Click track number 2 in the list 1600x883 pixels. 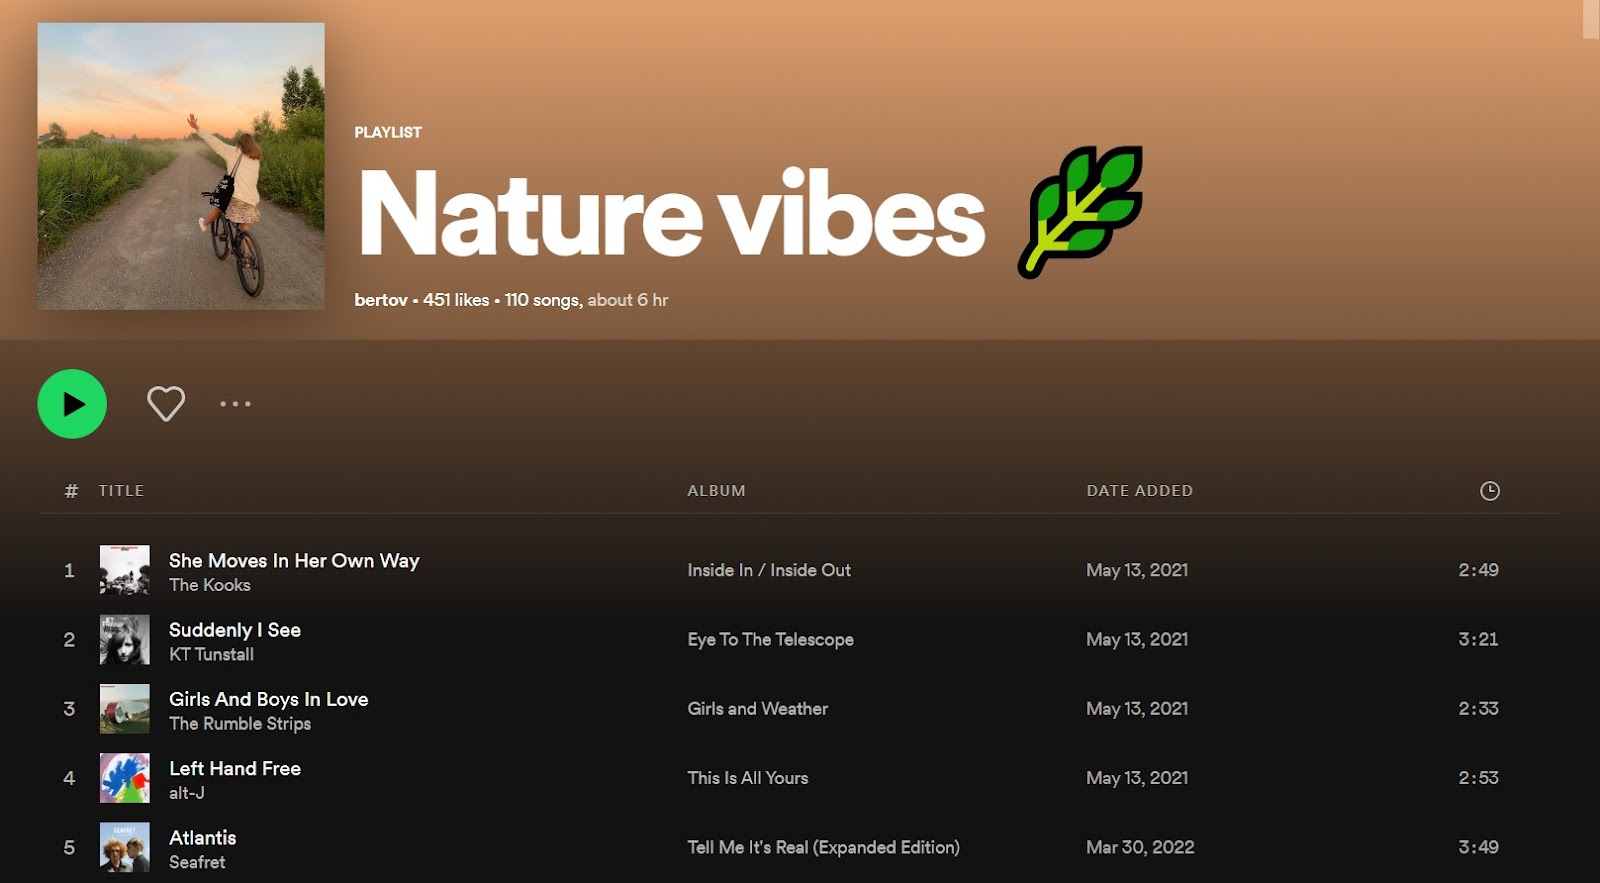coord(69,639)
